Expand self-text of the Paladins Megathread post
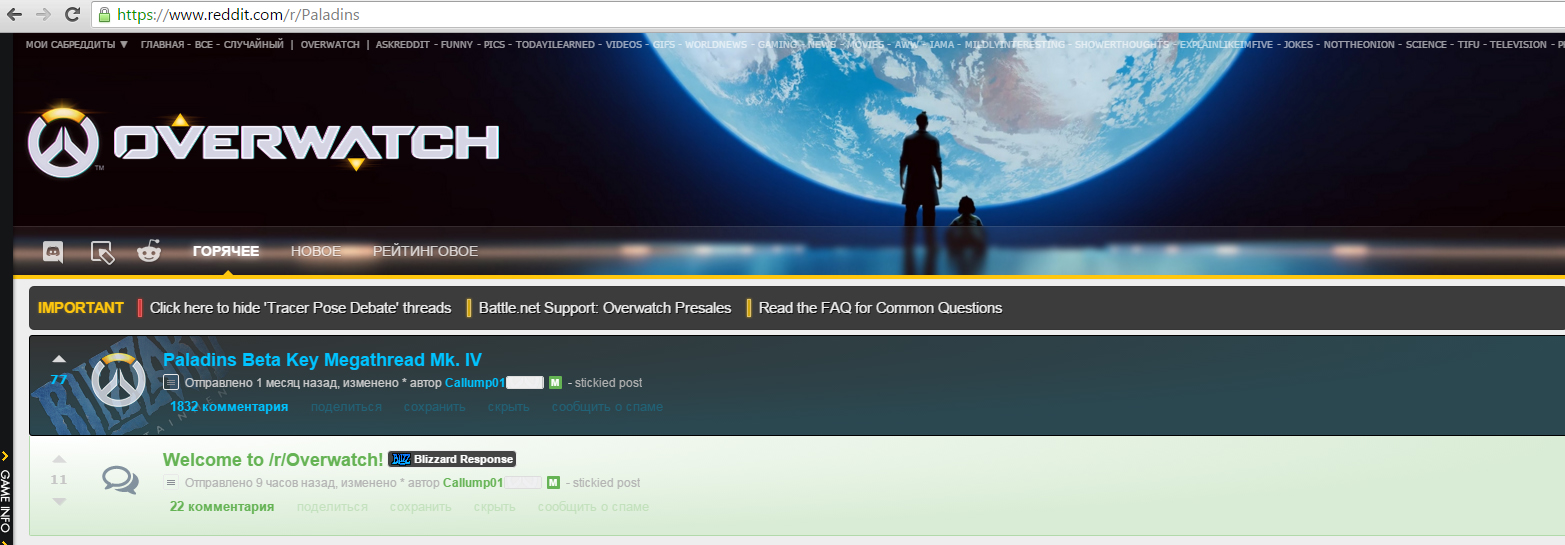Screen dimensions: 1565x545 171,382
